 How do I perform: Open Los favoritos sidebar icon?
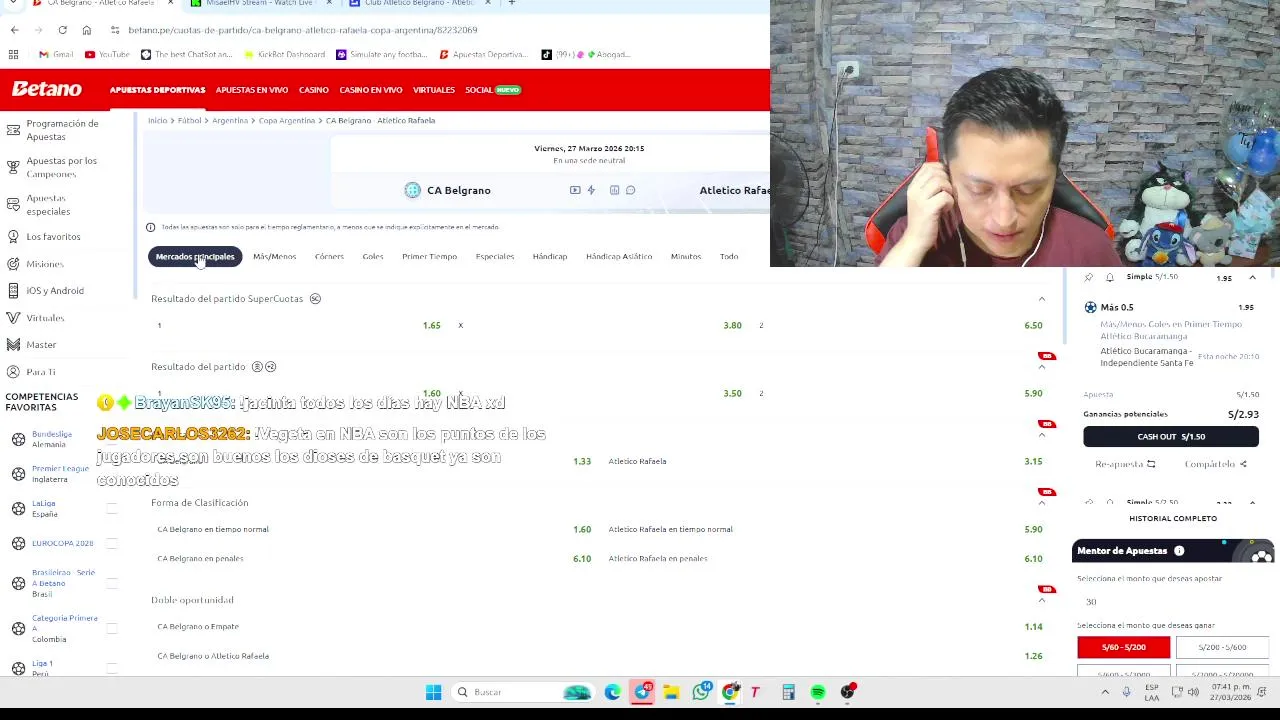click(13, 236)
